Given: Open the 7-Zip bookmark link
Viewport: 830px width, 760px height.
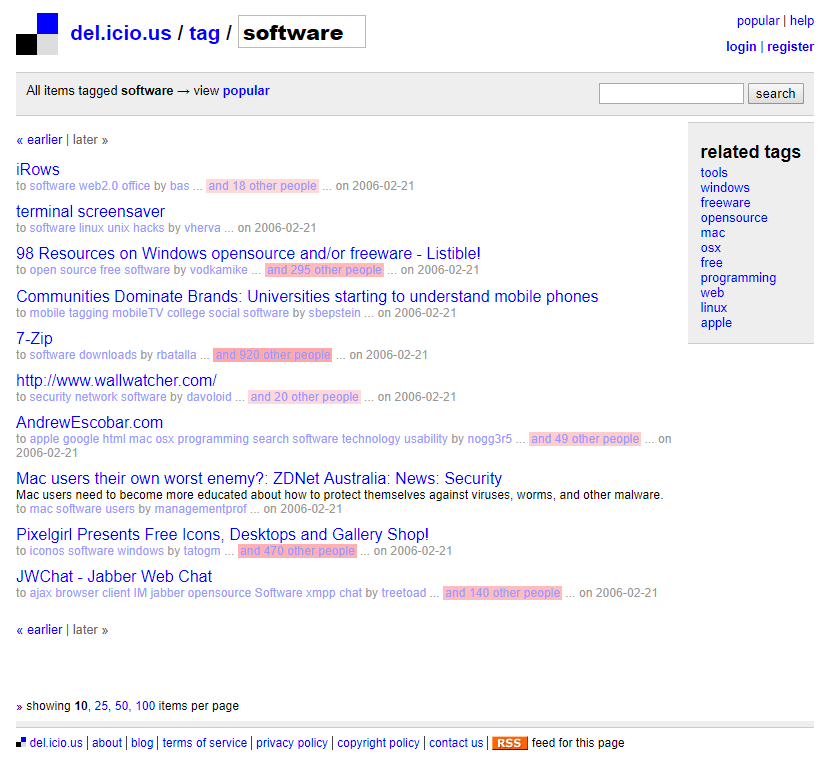Looking at the screenshot, I should [x=35, y=339].
